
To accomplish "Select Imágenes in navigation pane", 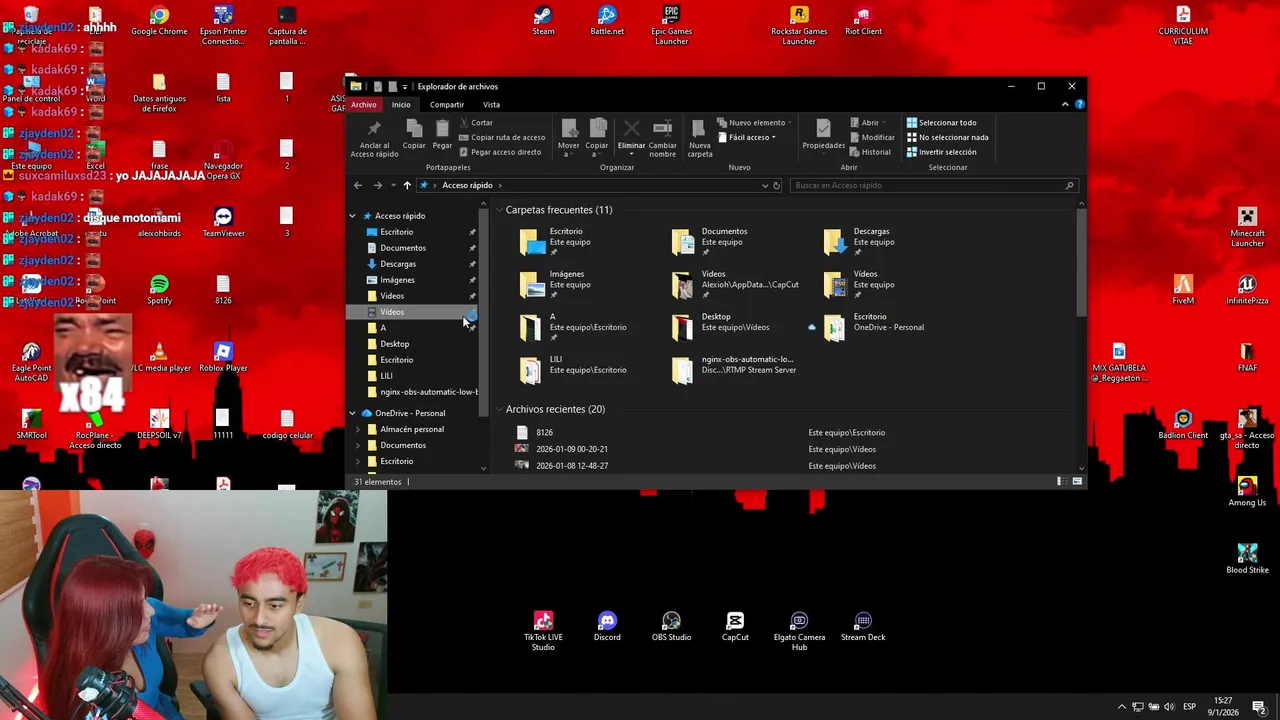I will (397, 280).
